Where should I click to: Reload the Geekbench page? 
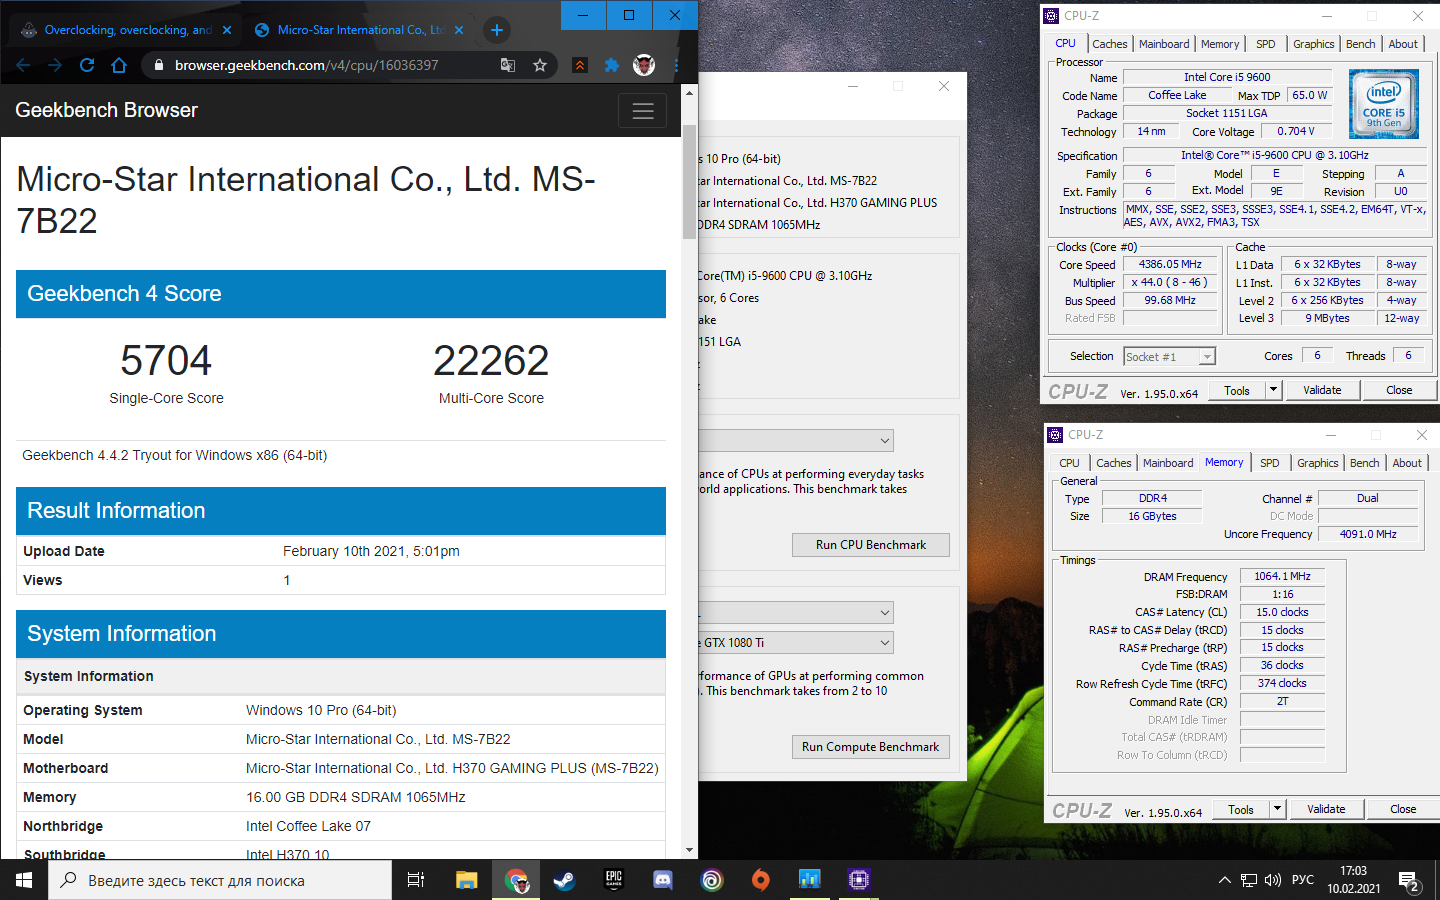coord(87,65)
